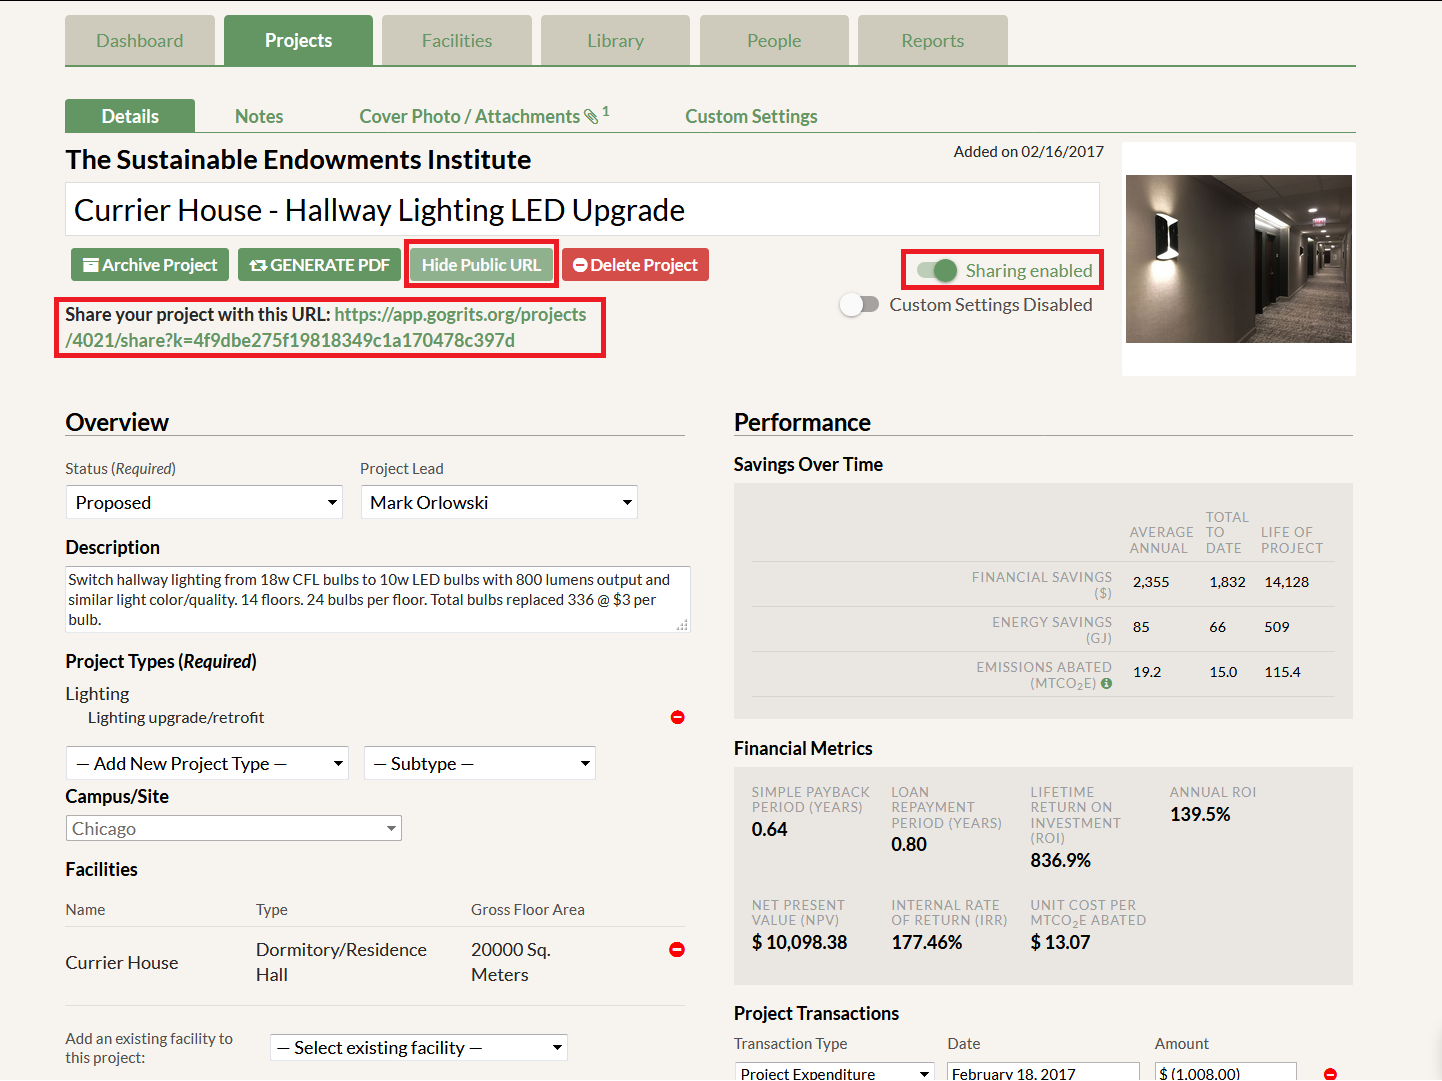Click the emissions abated info icon

(1106, 683)
